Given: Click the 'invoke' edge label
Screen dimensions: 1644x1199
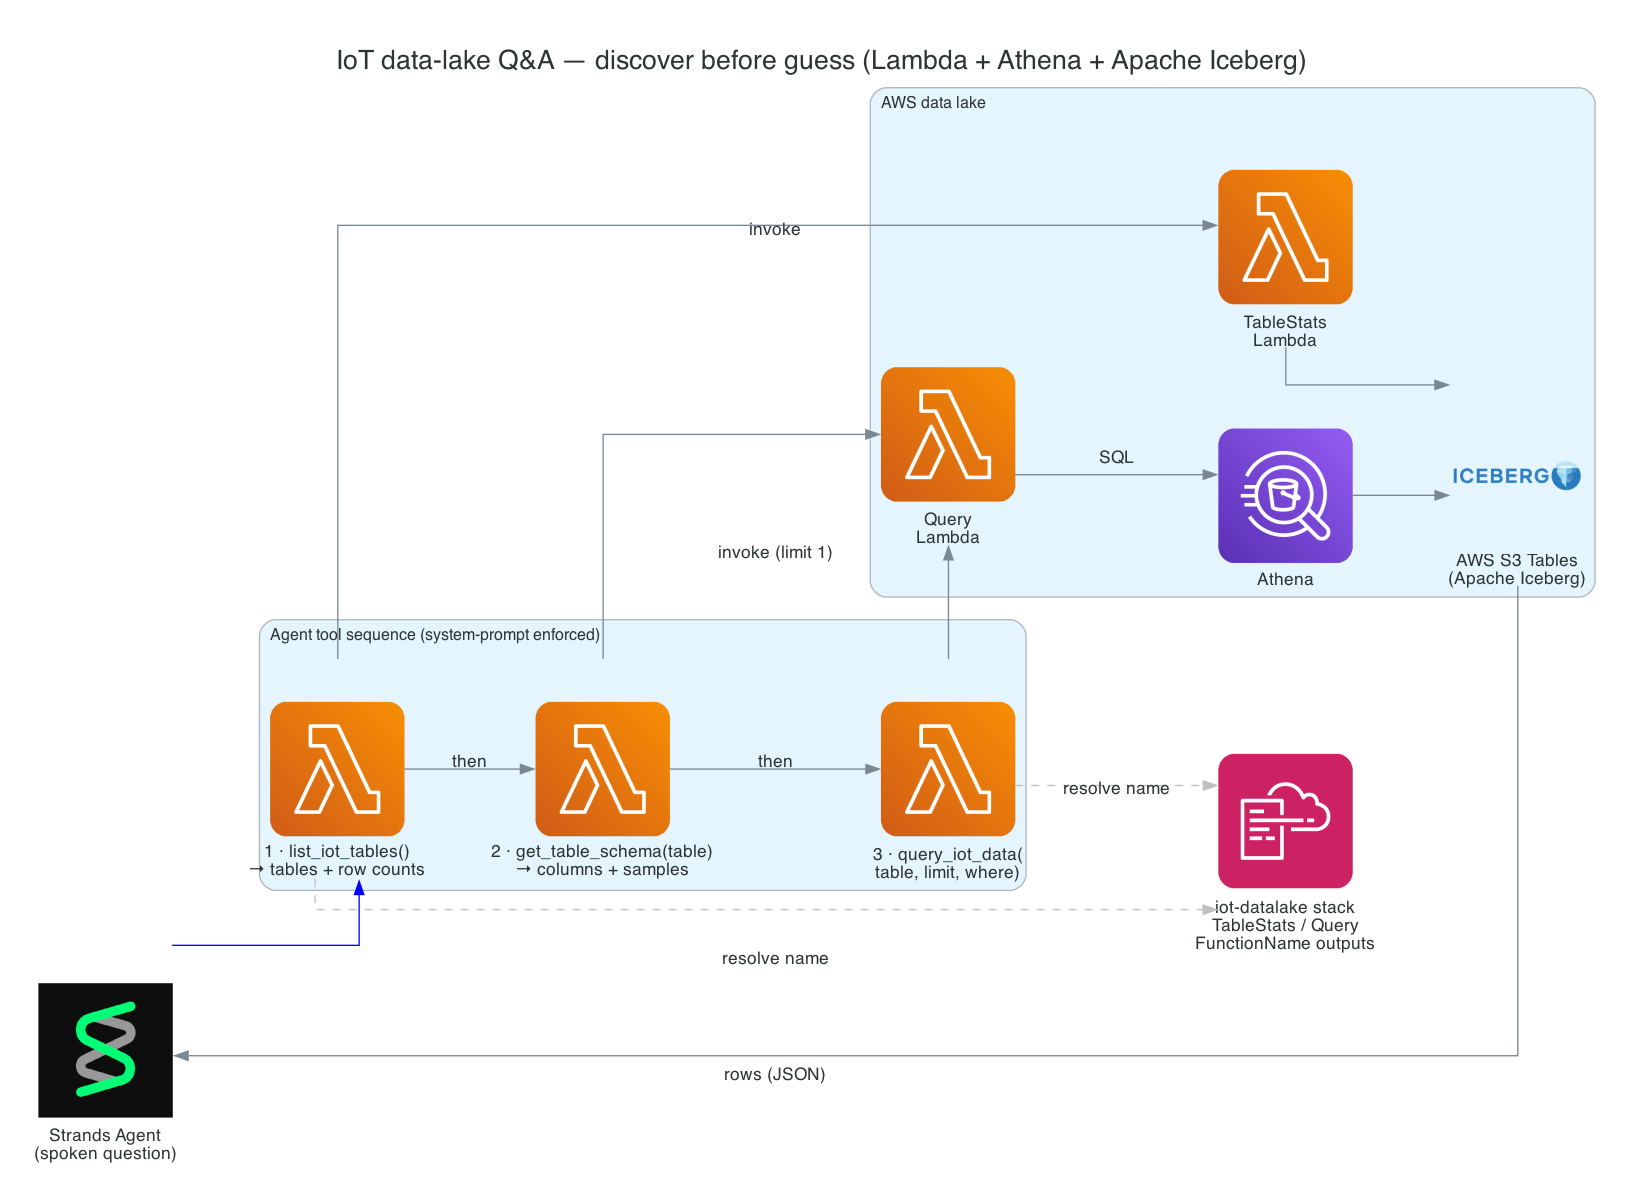Looking at the screenshot, I should point(775,229).
